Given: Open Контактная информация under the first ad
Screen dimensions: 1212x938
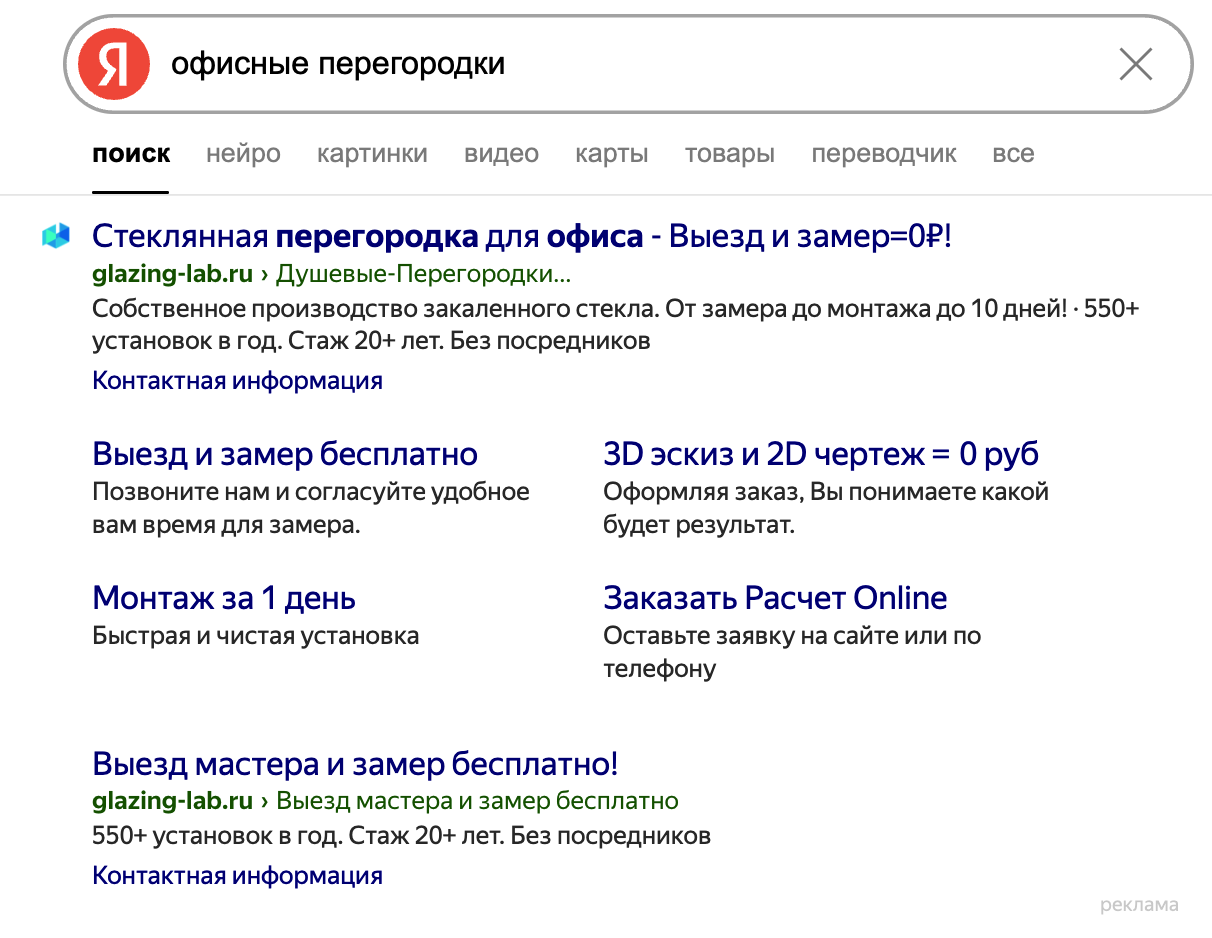Looking at the screenshot, I should pyautogui.click(x=237, y=380).
